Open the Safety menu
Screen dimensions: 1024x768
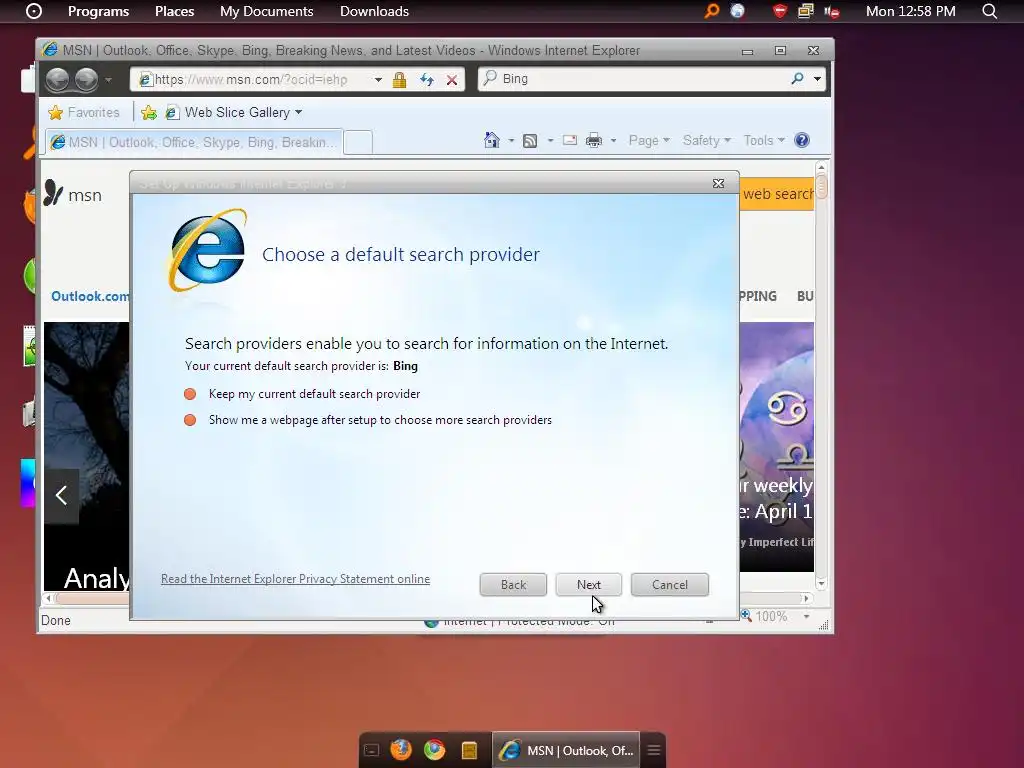click(706, 140)
